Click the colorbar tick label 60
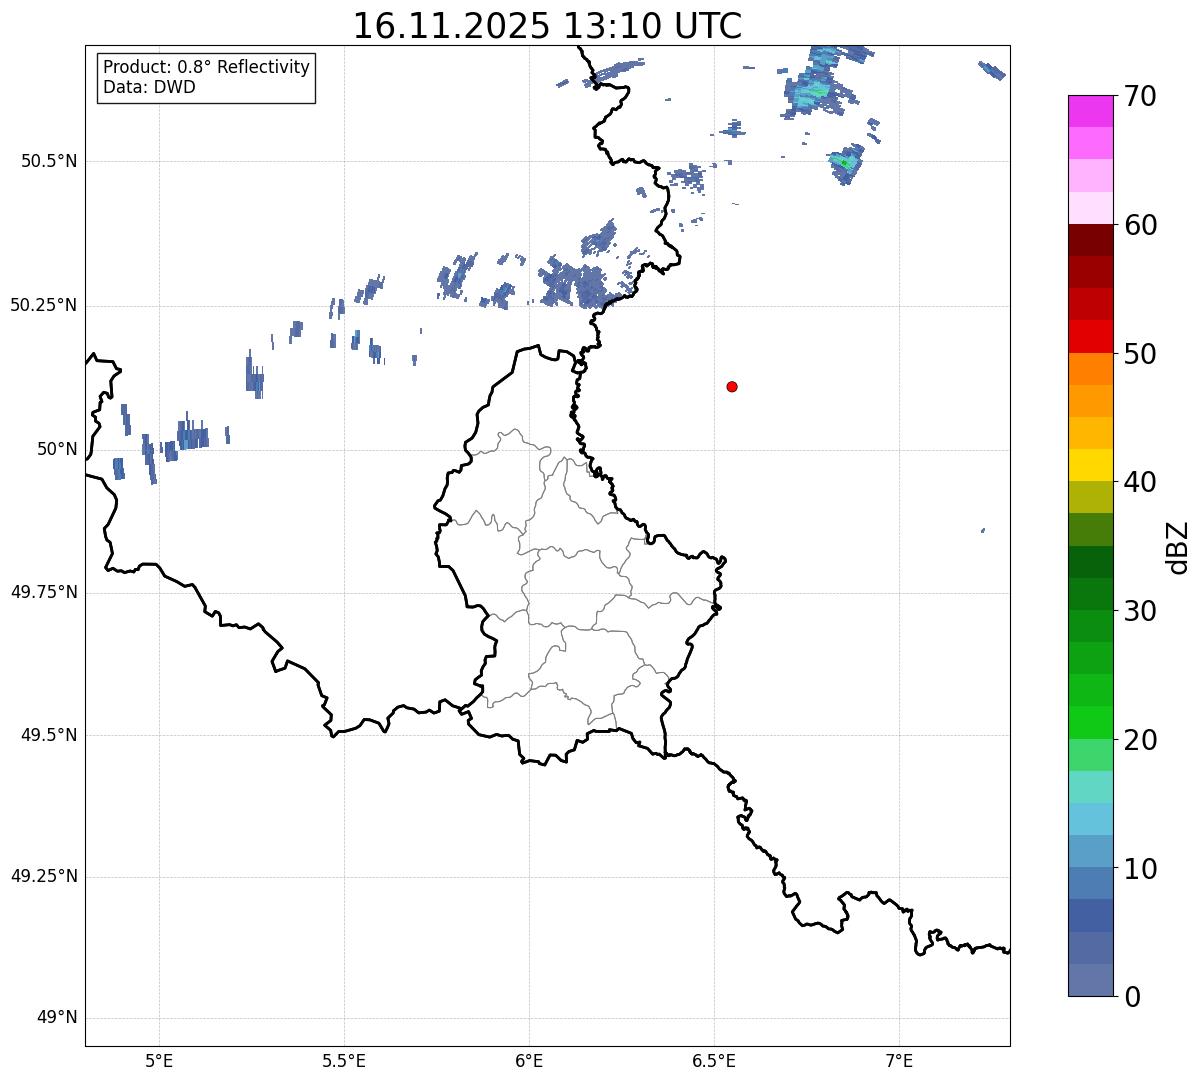1202x1081 pixels. [x=1140, y=225]
